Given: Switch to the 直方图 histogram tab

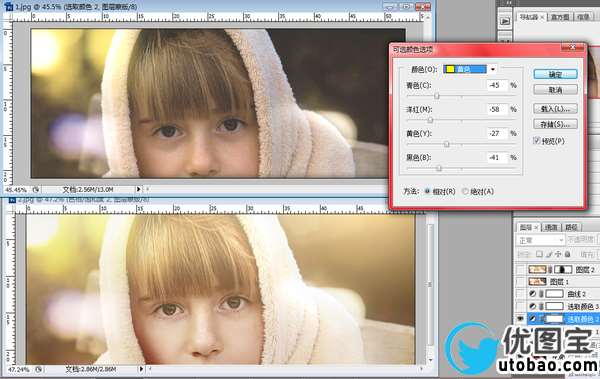Looking at the screenshot, I should coord(561,17).
